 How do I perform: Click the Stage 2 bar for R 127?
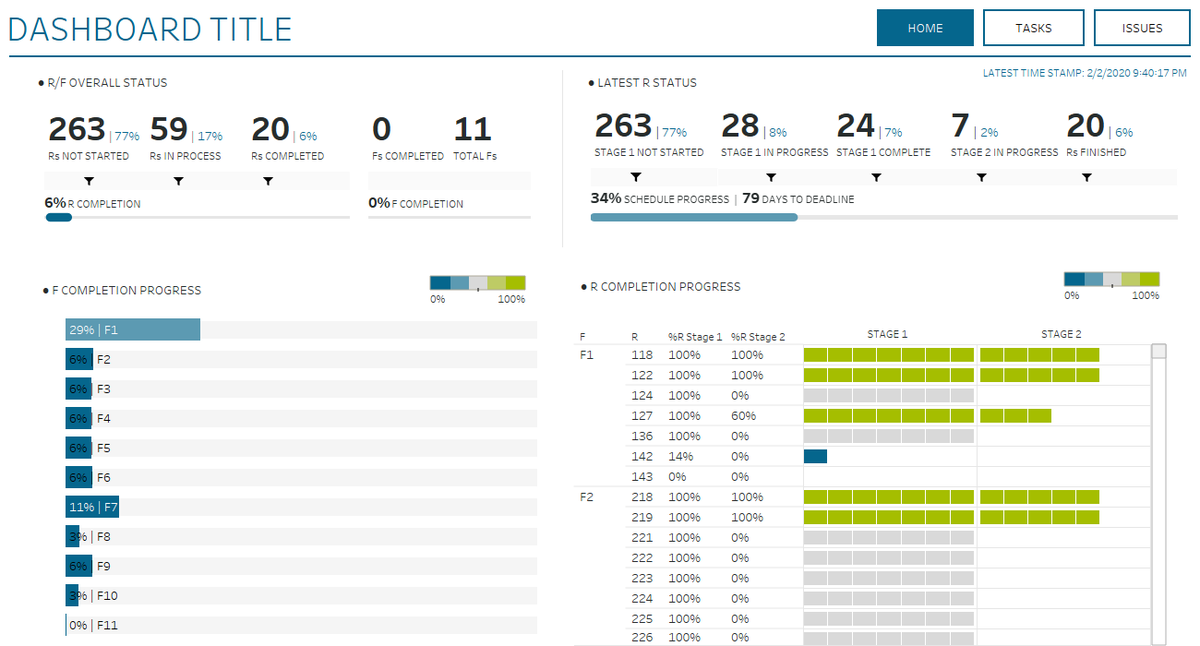point(1015,416)
